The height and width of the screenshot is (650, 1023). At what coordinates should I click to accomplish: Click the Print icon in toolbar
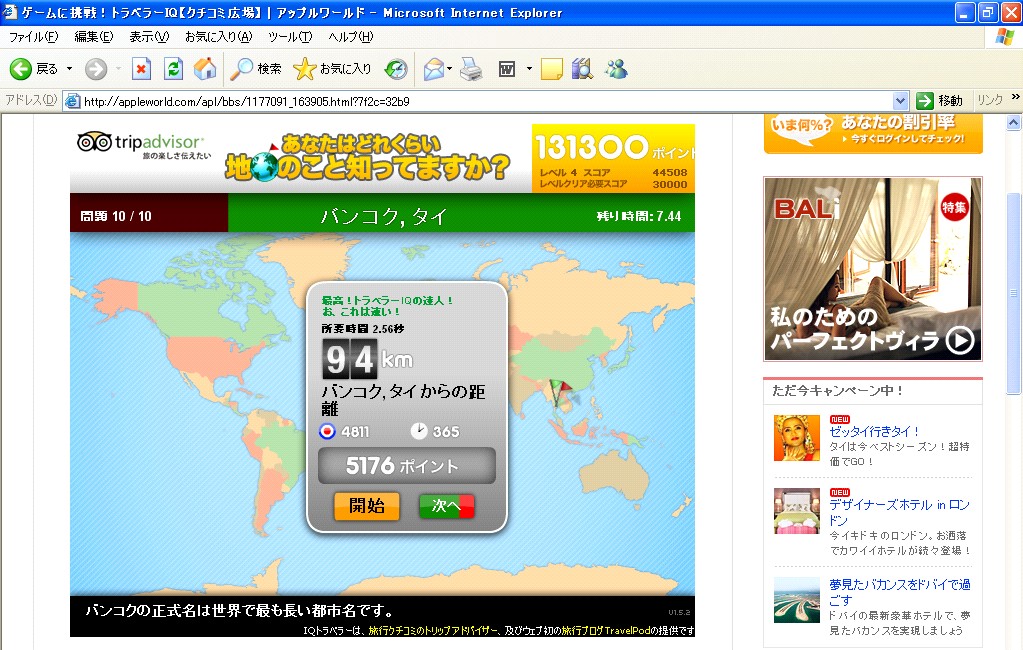pos(471,69)
